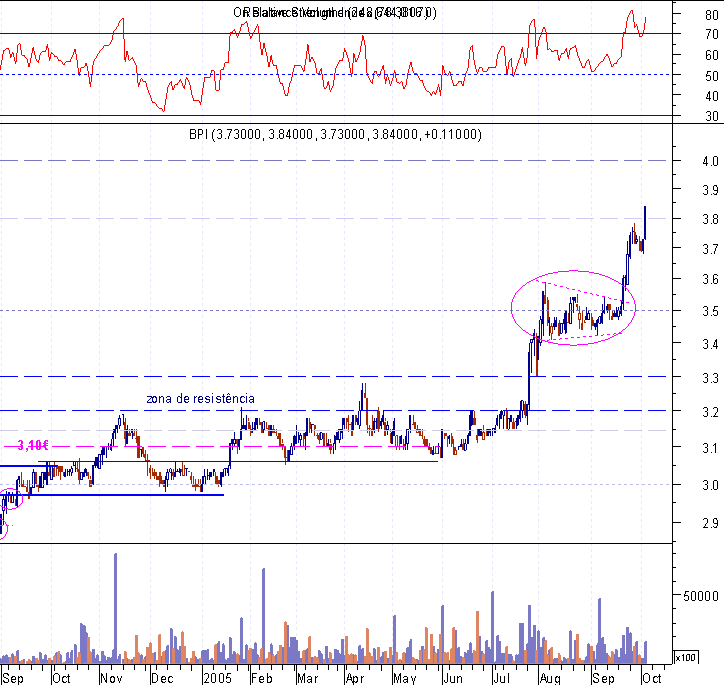724x685 pixels.
Task: Click the 3.6 price axis label
Action: [x=710, y=279]
